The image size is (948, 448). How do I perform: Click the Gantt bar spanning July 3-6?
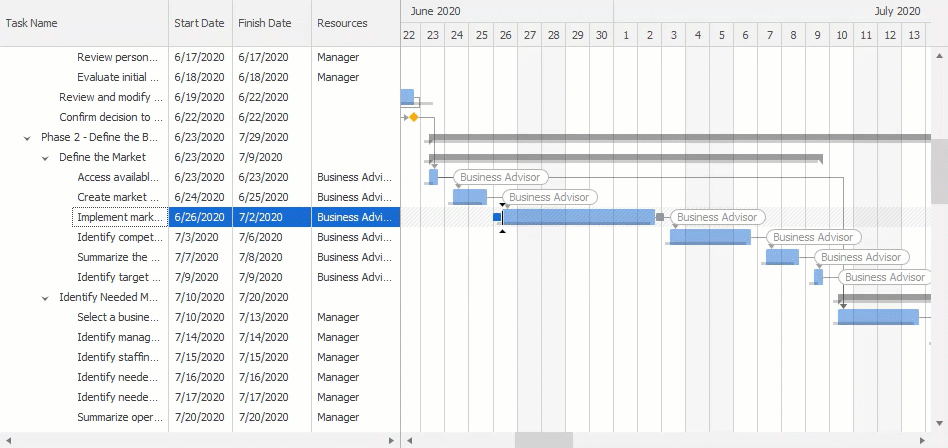pos(710,236)
